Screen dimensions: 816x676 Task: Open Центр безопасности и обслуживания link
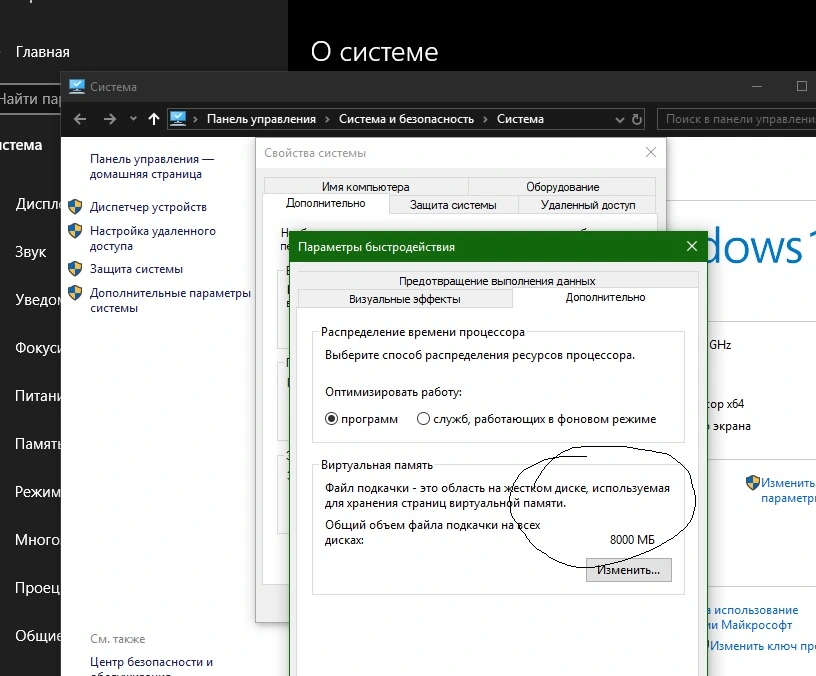coord(151,666)
